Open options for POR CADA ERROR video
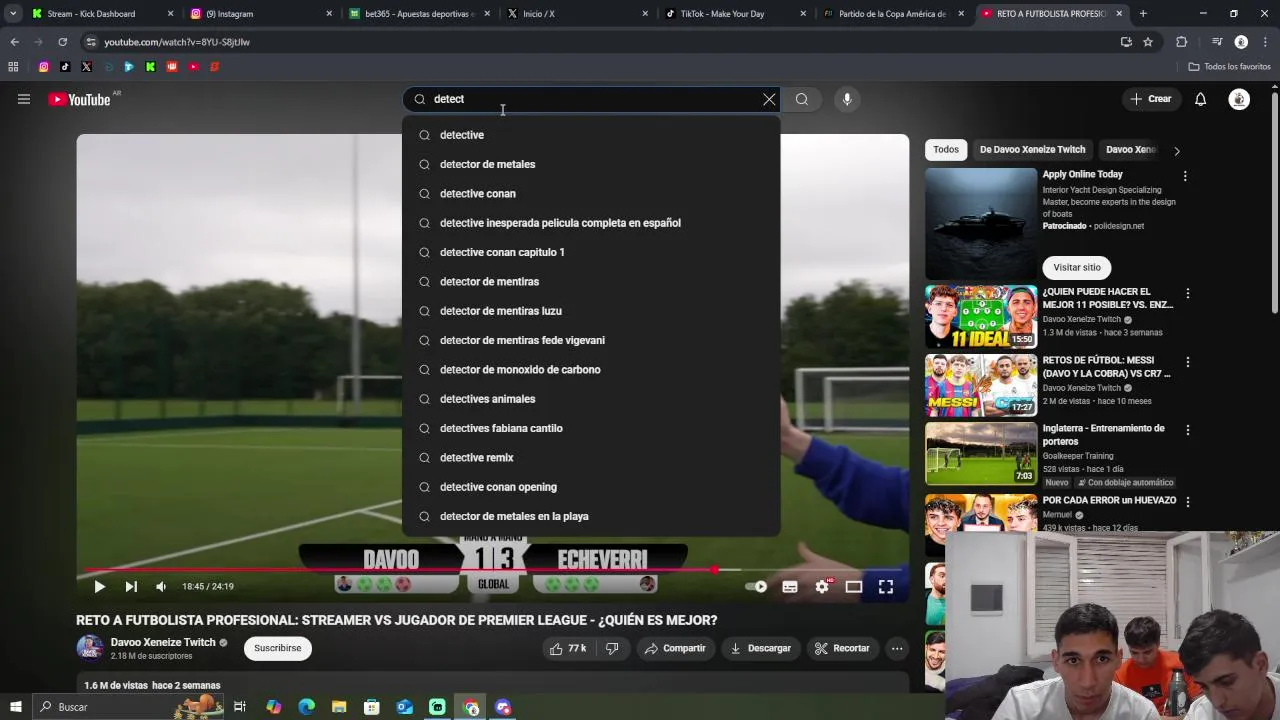1280x720 pixels. (x=1188, y=502)
